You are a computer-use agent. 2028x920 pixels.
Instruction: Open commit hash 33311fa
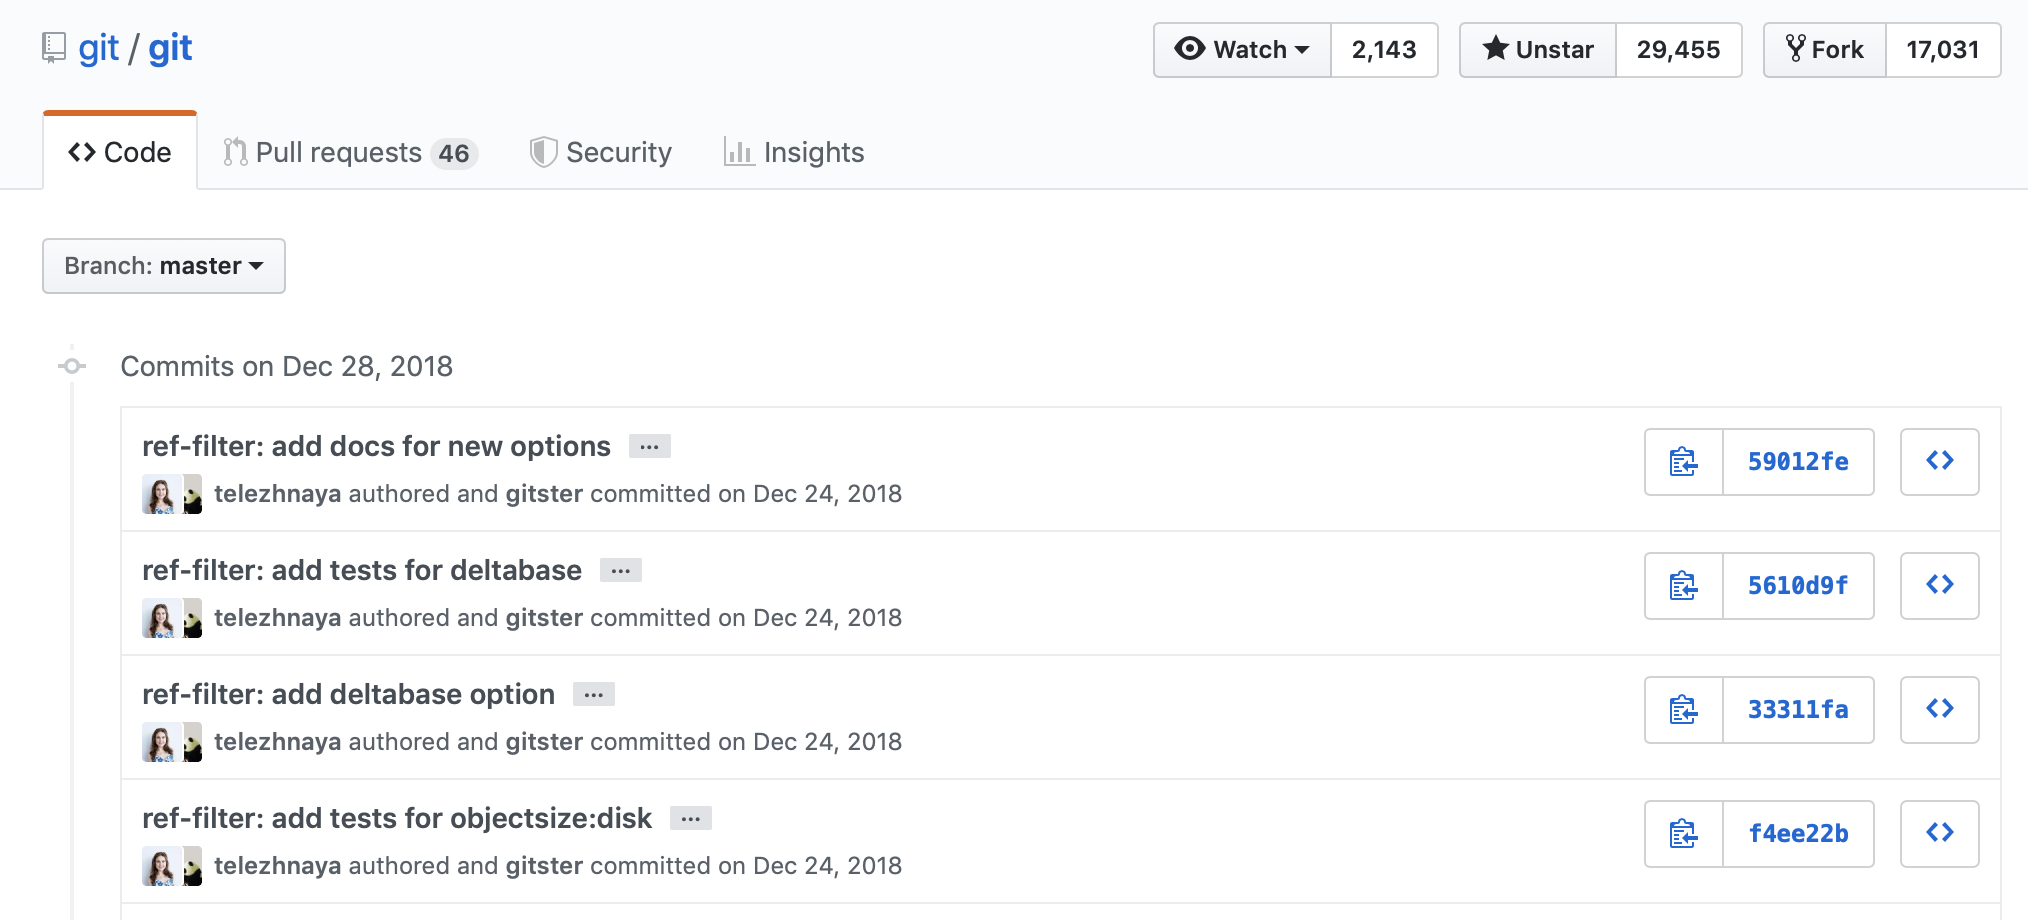1798,710
